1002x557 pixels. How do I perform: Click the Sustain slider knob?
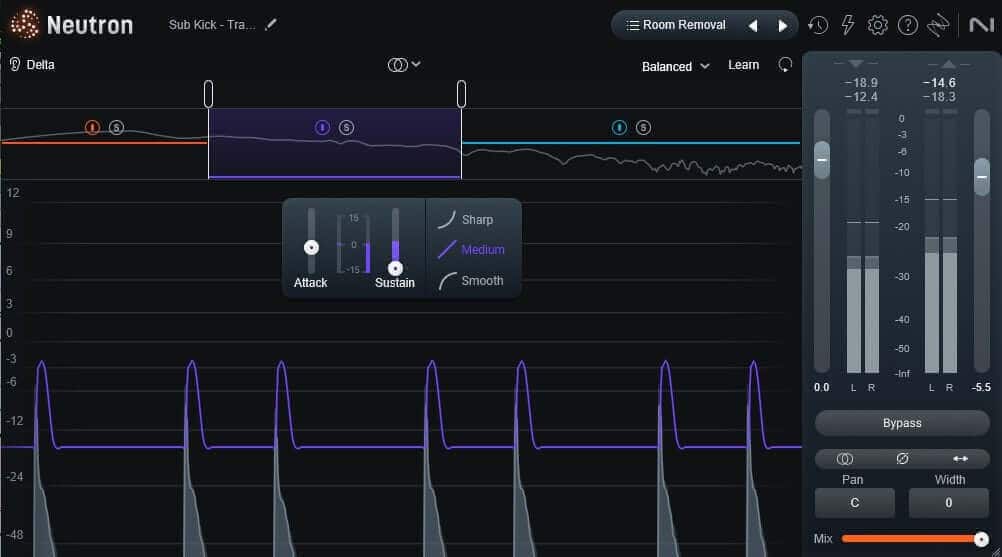point(396,268)
